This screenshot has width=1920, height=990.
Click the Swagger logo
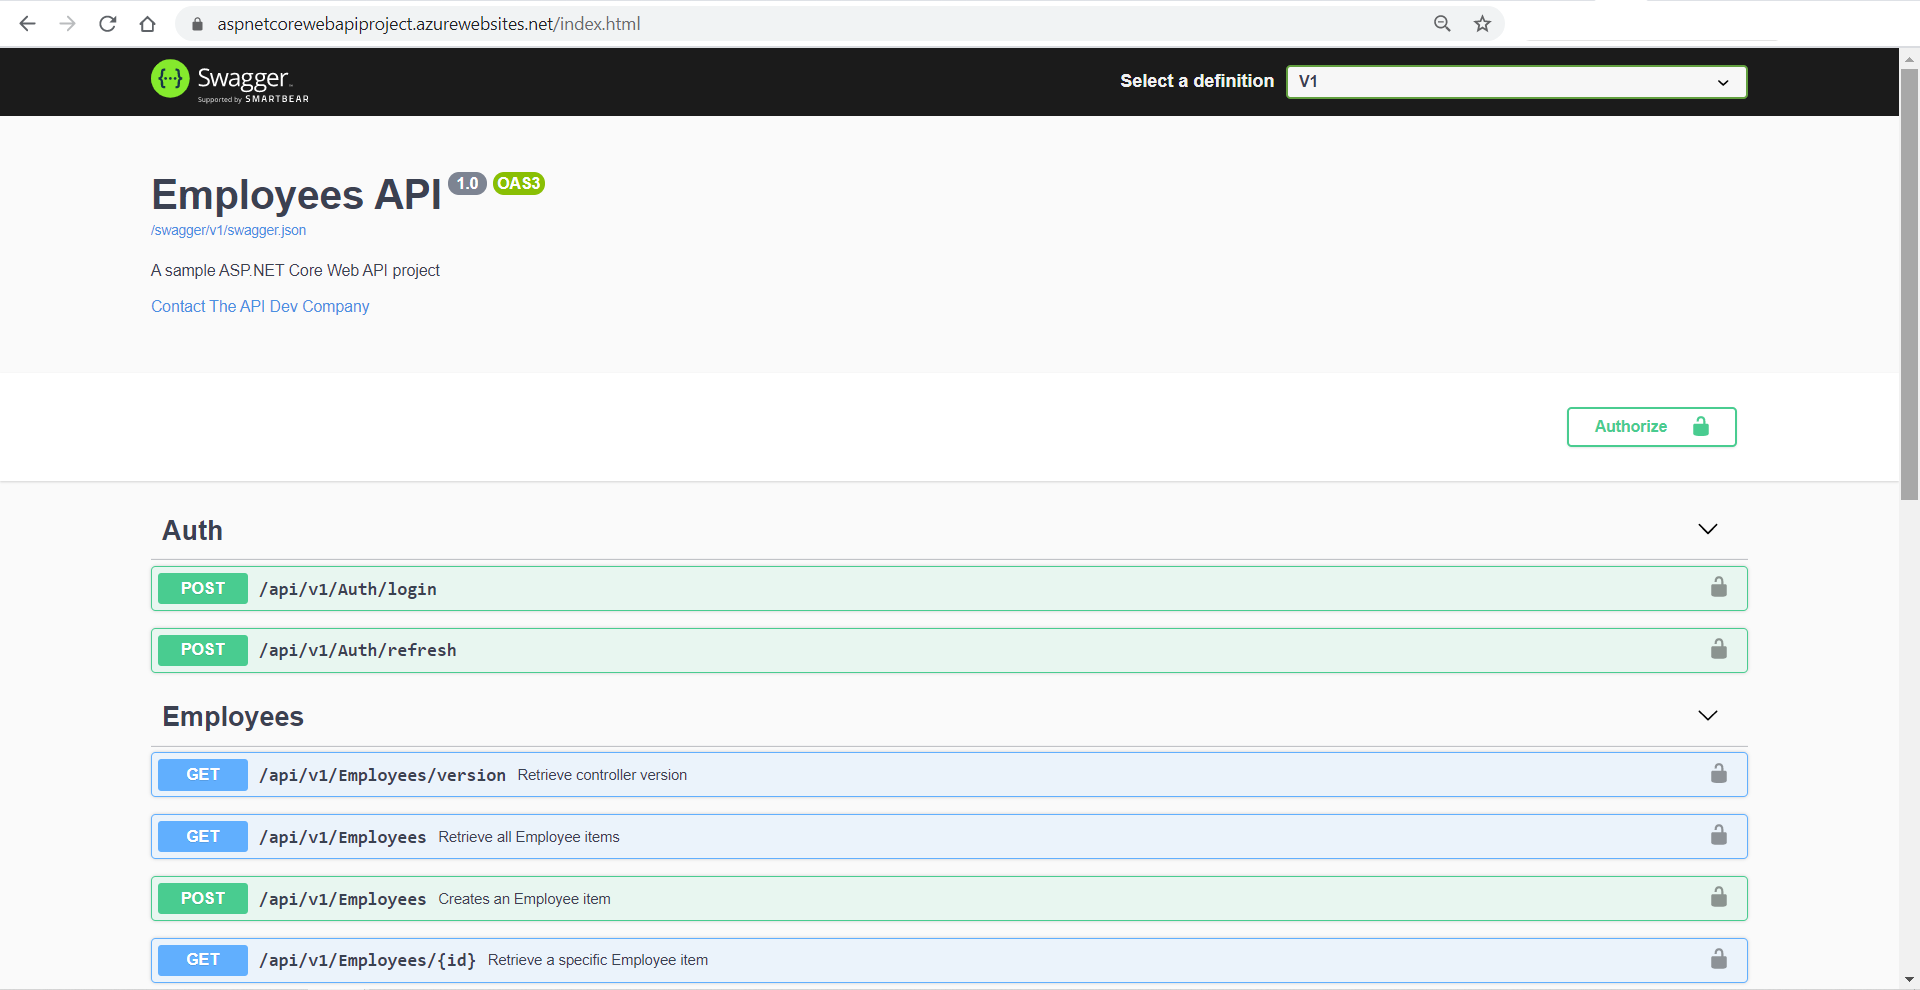tap(230, 81)
